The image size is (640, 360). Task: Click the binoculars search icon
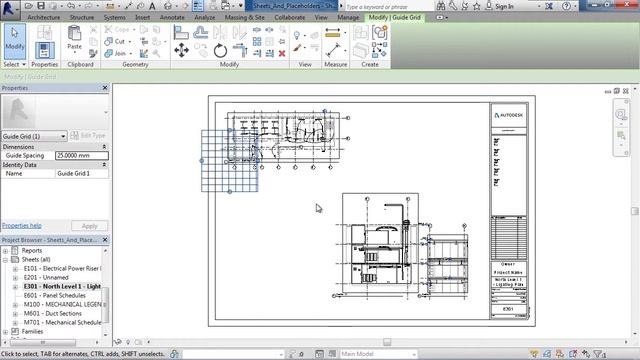441,6
